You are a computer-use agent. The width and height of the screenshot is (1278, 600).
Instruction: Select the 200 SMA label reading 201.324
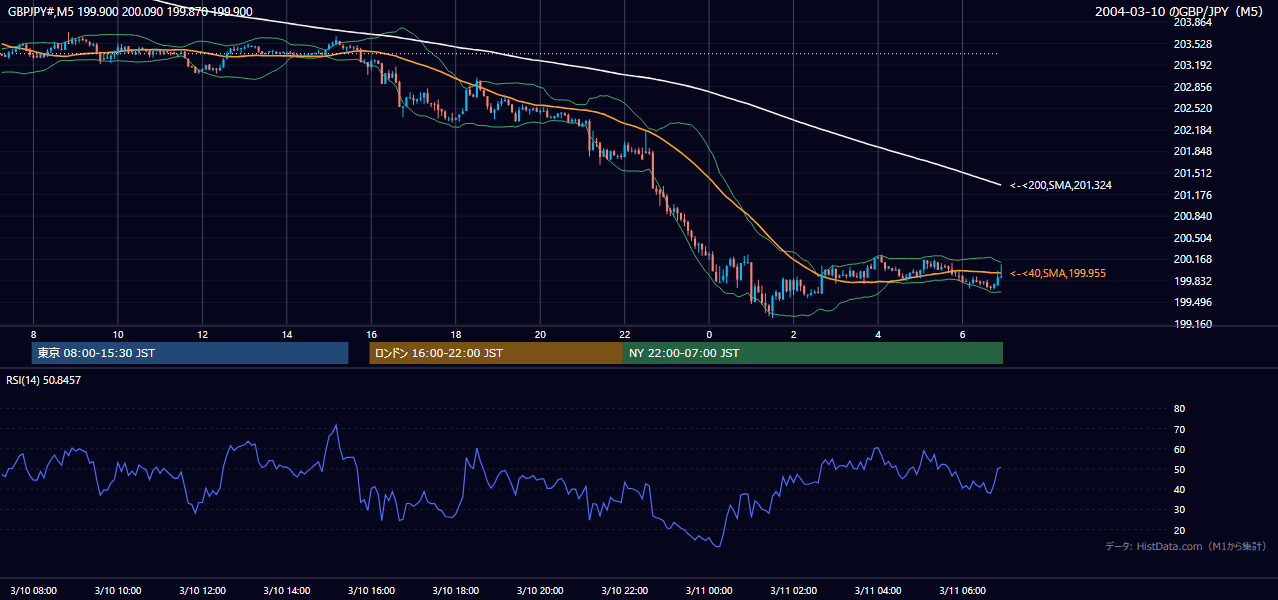pyautogui.click(x=1060, y=185)
